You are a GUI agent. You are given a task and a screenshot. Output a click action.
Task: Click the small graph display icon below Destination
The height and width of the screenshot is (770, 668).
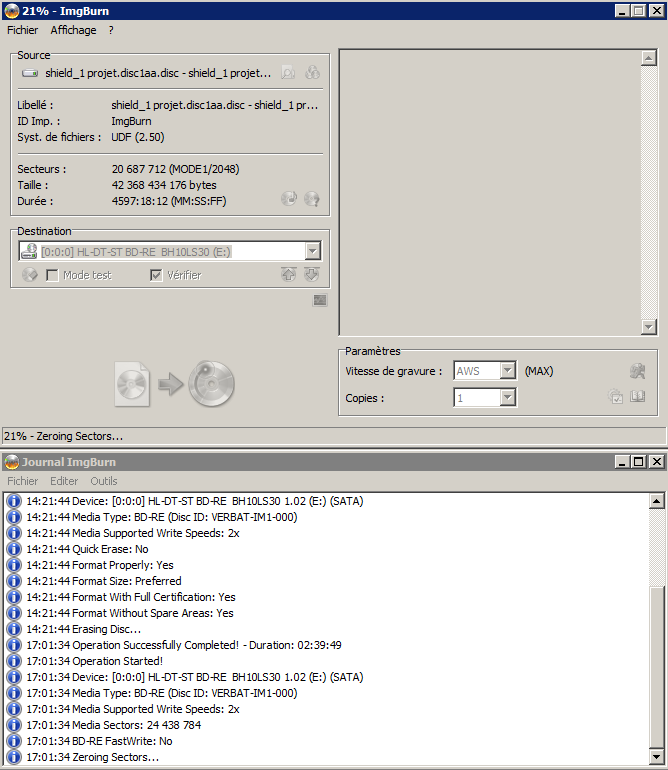coord(320,300)
